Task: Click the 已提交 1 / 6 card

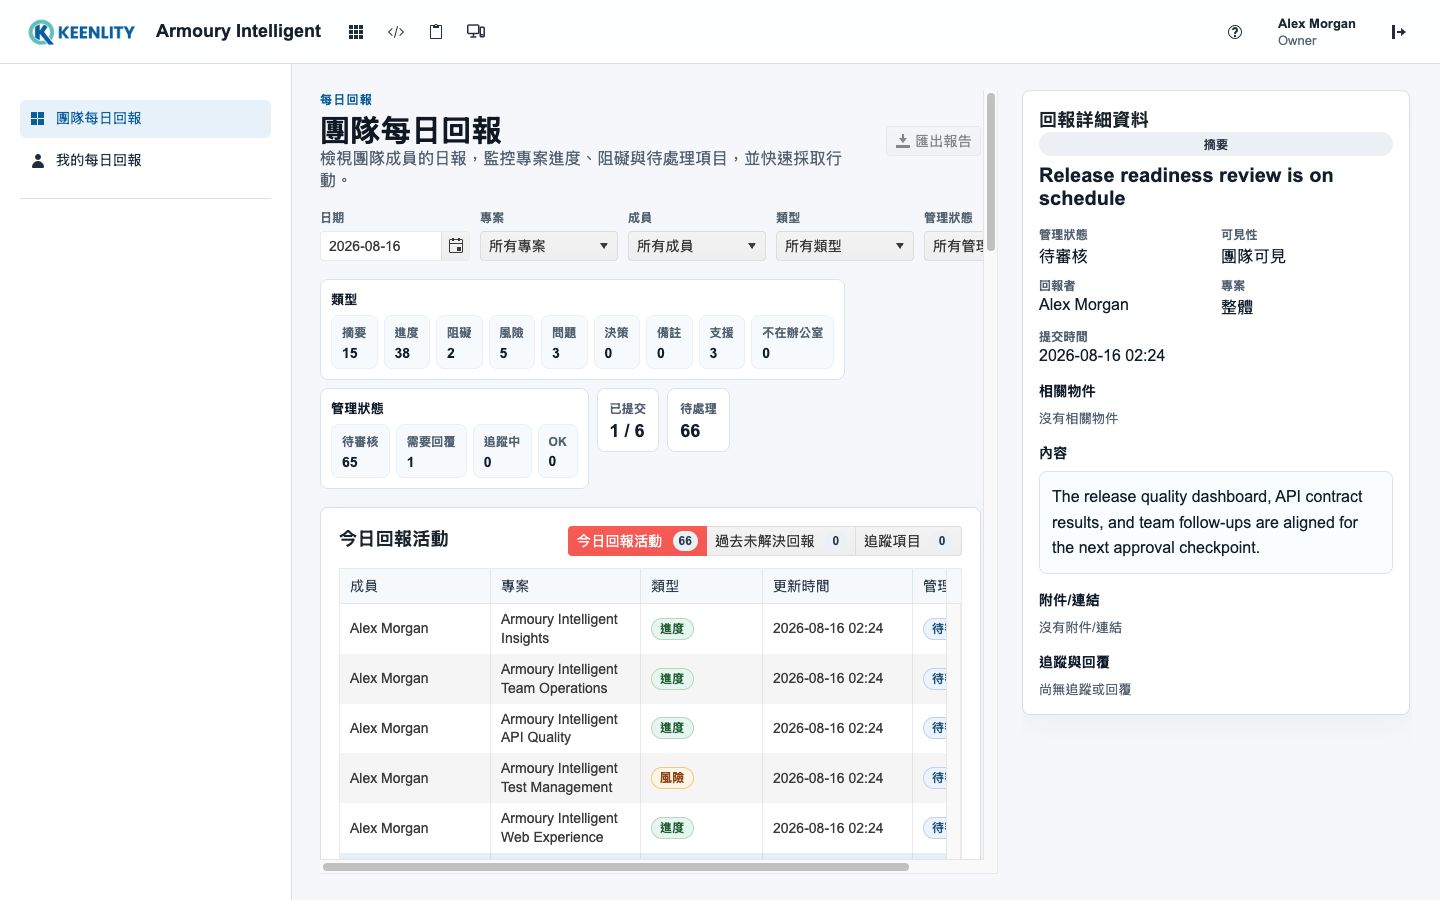Action: [628, 420]
